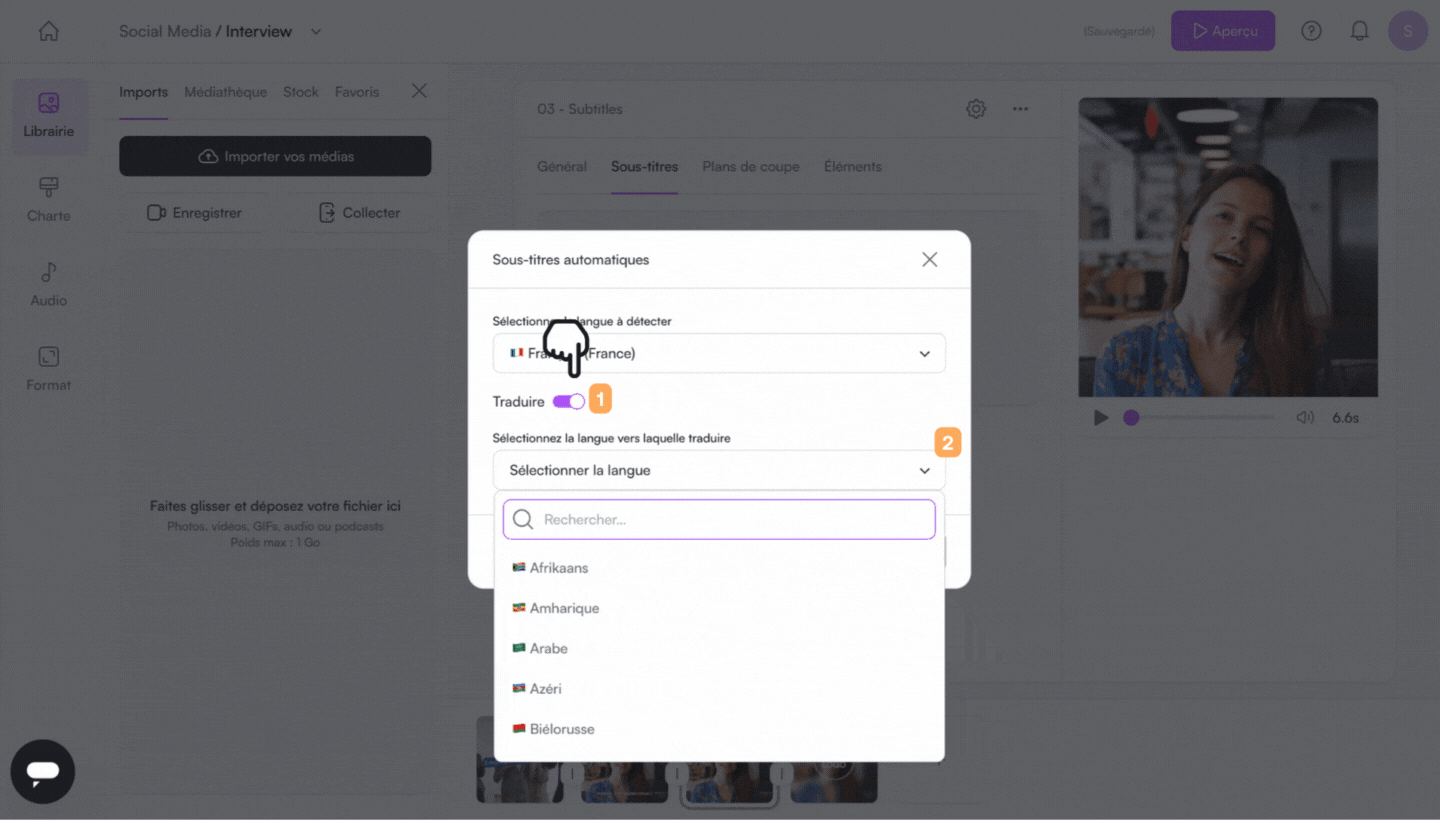Click the Aperçu preview button
Screen dimensions: 1440x820
click(x=1223, y=31)
